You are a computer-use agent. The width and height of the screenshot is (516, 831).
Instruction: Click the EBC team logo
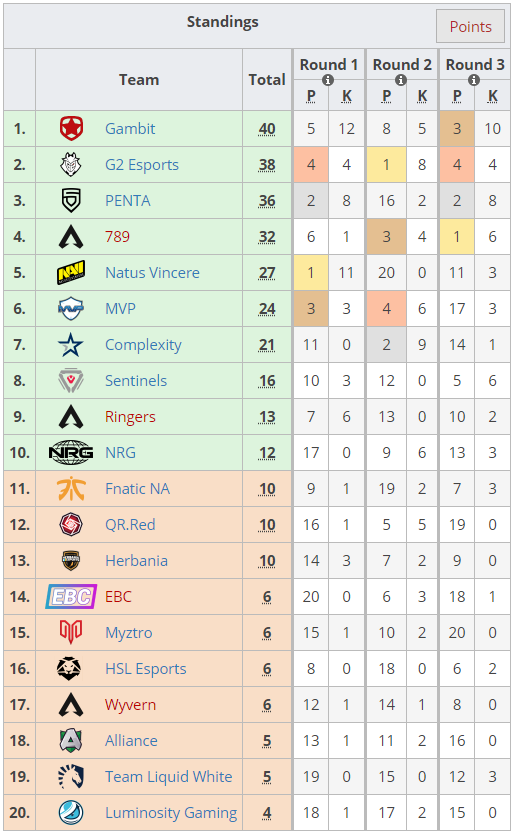pyautogui.click(x=71, y=597)
